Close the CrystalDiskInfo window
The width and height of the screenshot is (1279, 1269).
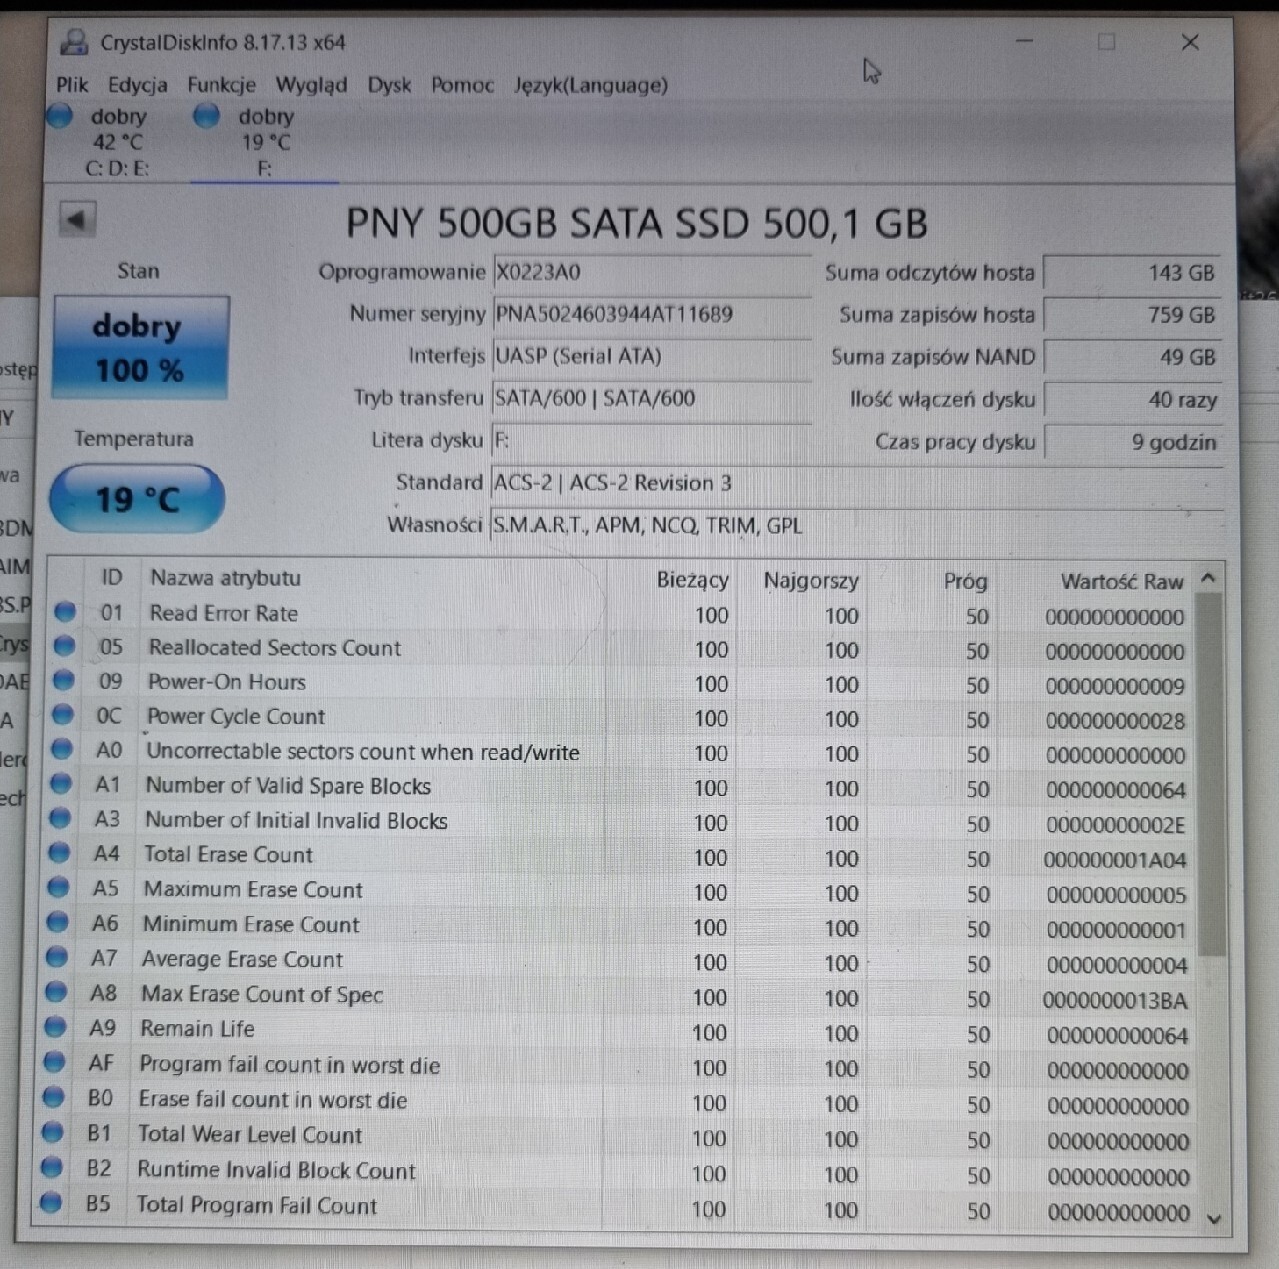[x=1190, y=42]
